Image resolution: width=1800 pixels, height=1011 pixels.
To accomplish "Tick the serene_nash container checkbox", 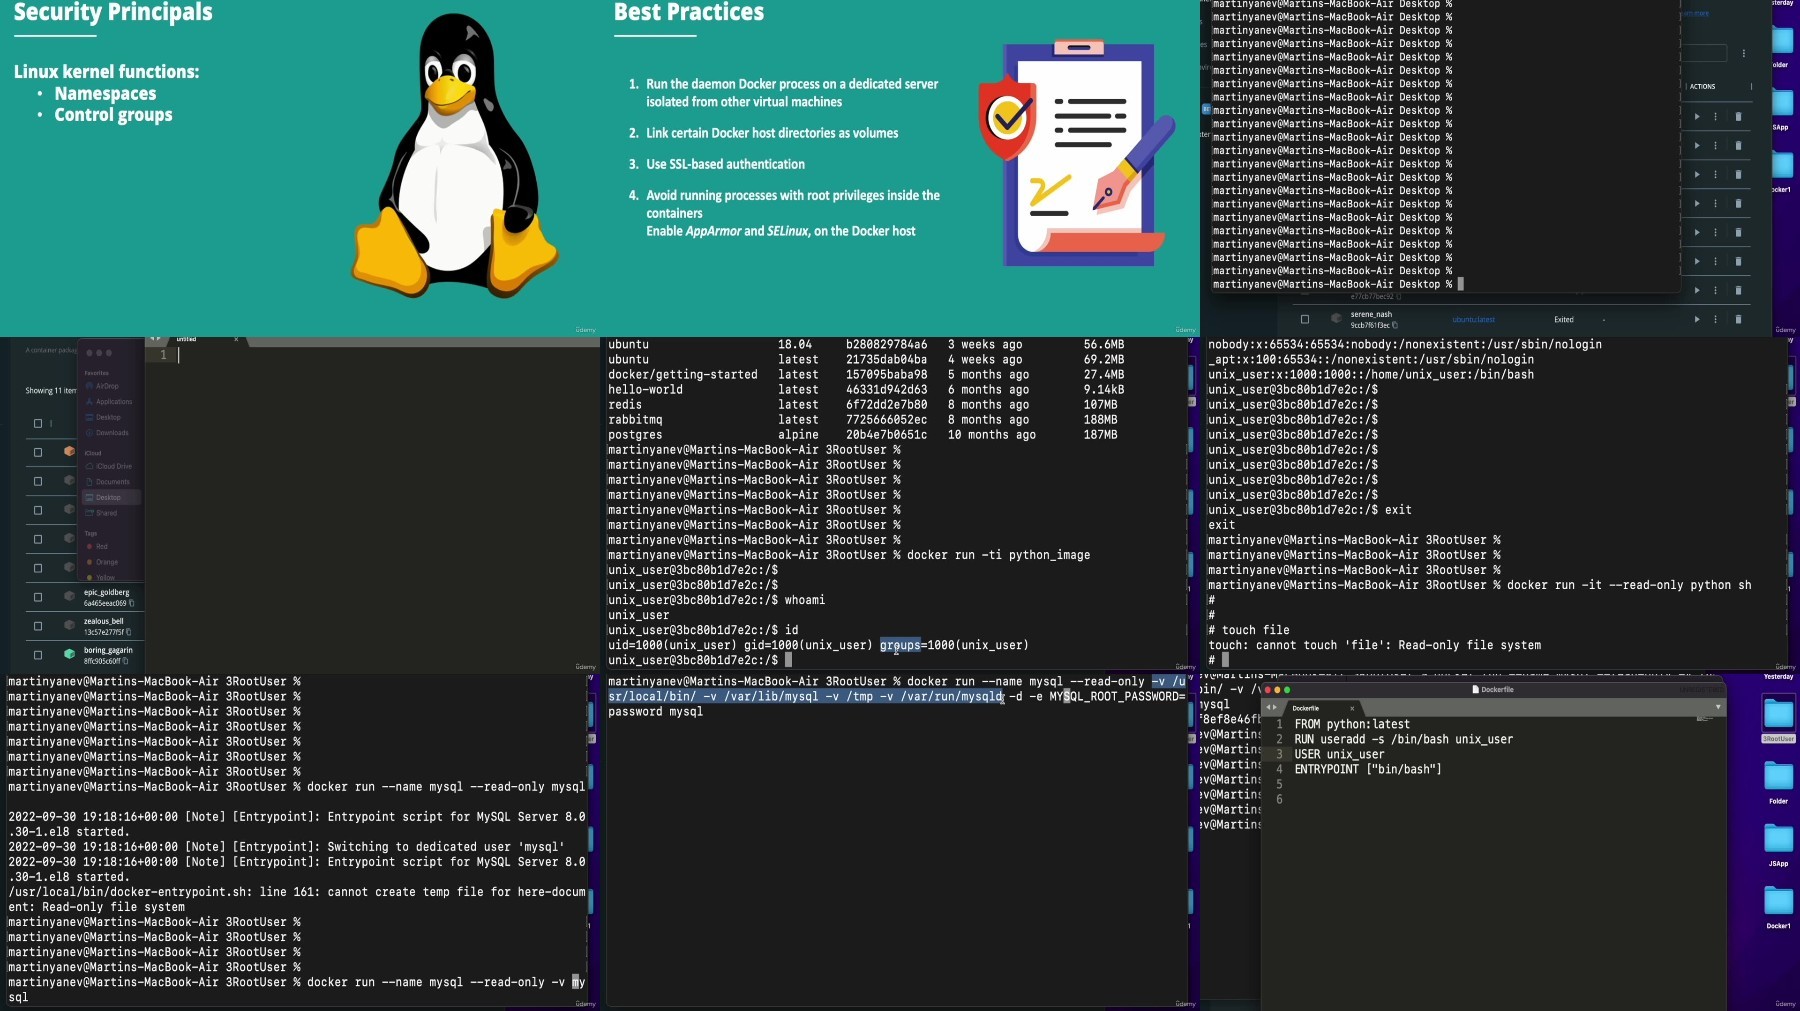I will tap(1304, 319).
